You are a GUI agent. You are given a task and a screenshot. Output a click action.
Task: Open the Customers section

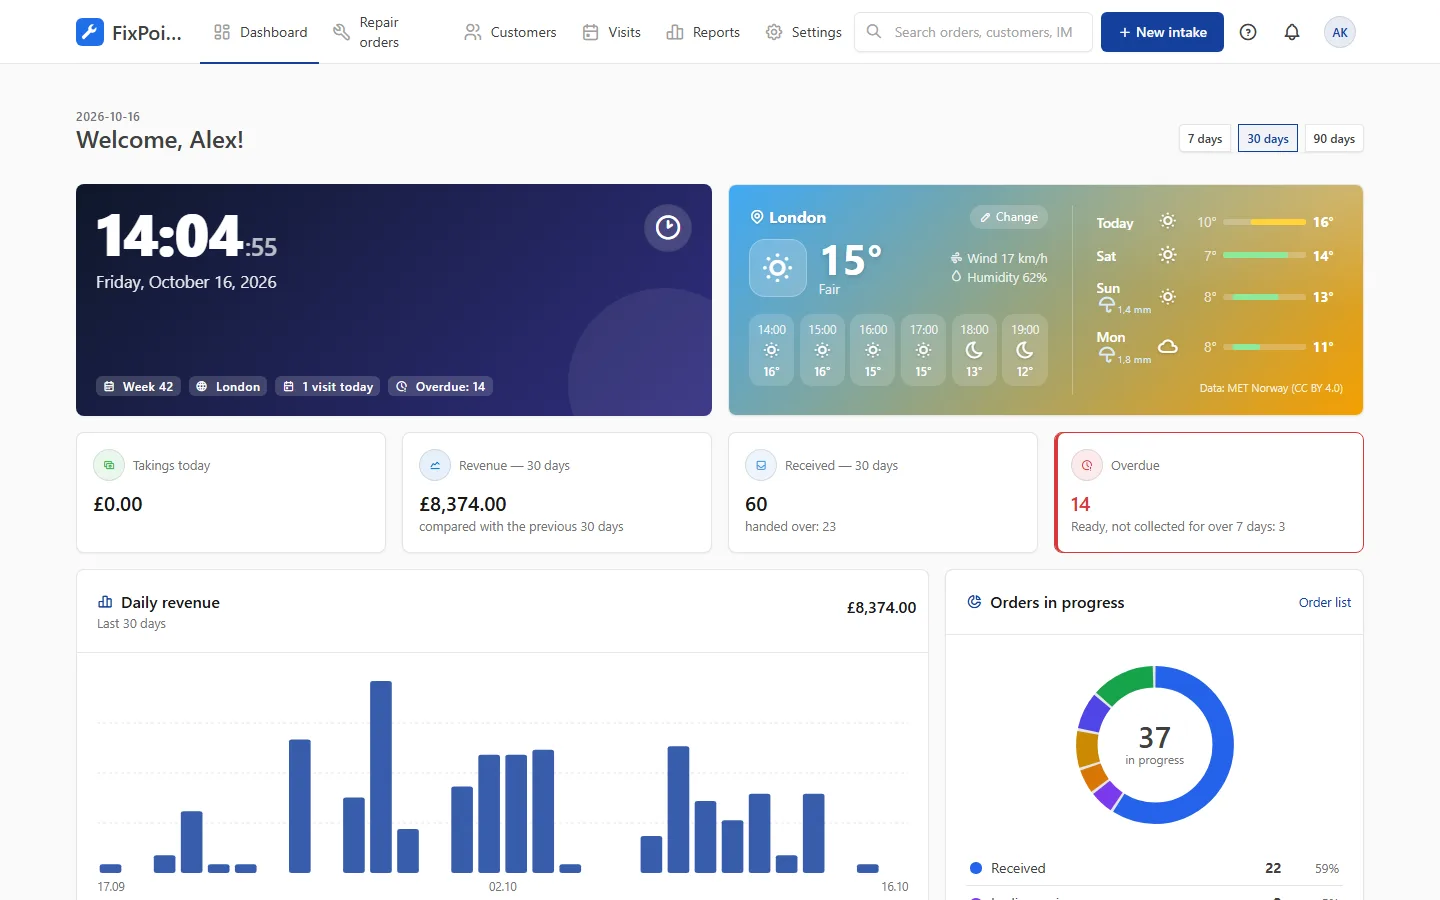[510, 32]
